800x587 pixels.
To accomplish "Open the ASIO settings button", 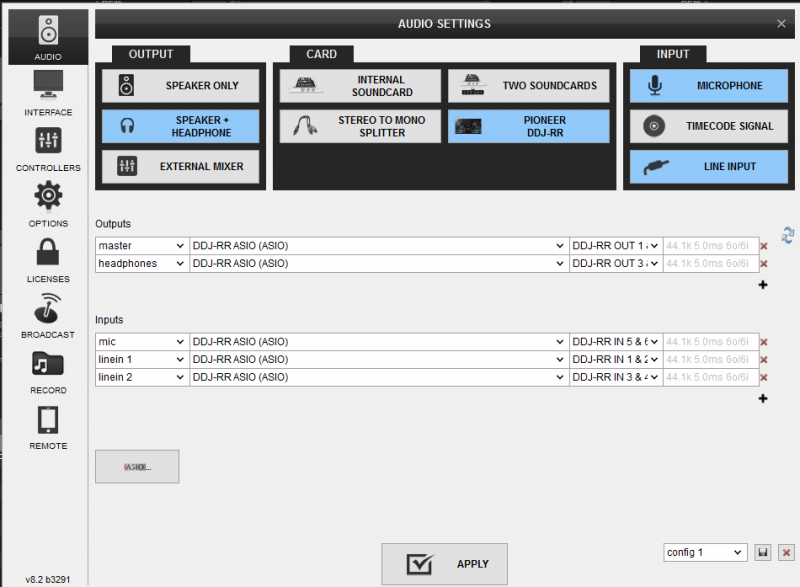I will 137,467.
